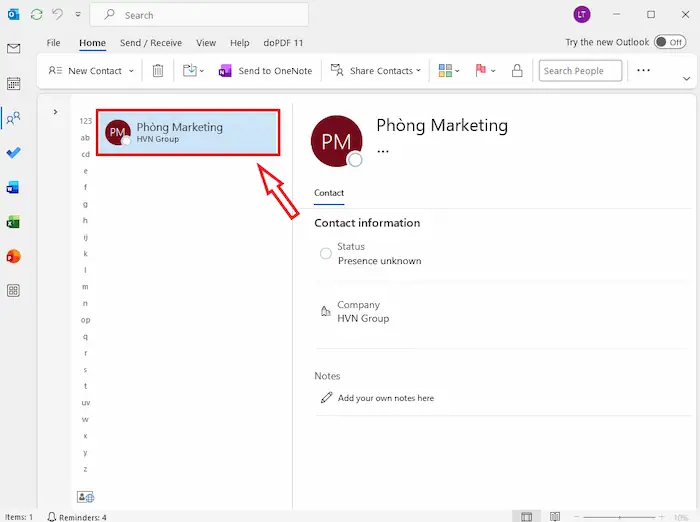The height and width of the screenshot is (522, 700).
Task: Toggle the Try the new Outlook switch
Action: coord(669,43)
